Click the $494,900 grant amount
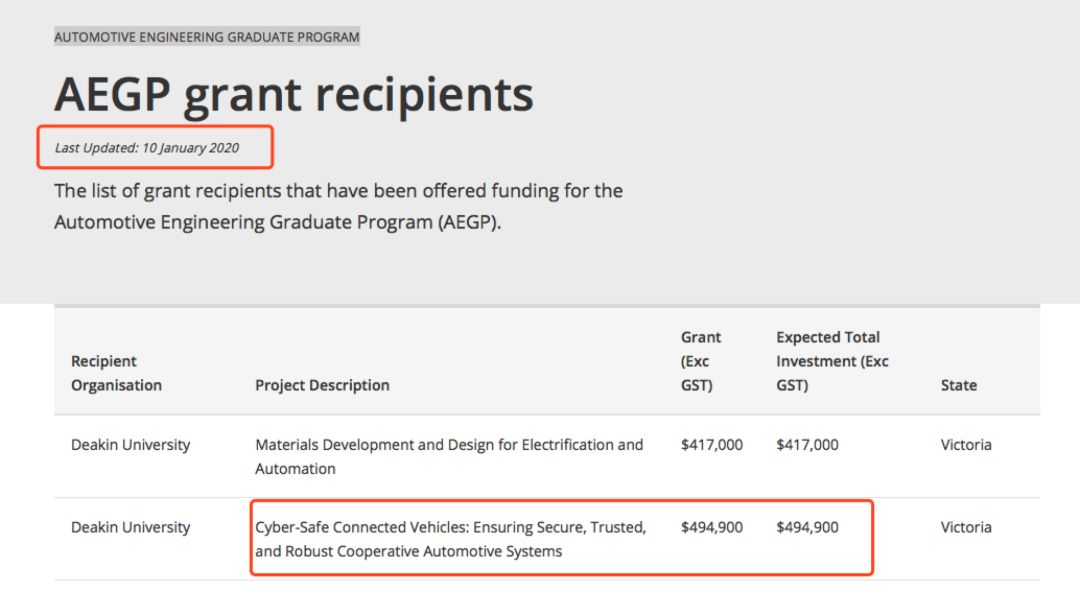Screen dimensions: 1080x591 (x=711, y=528)
